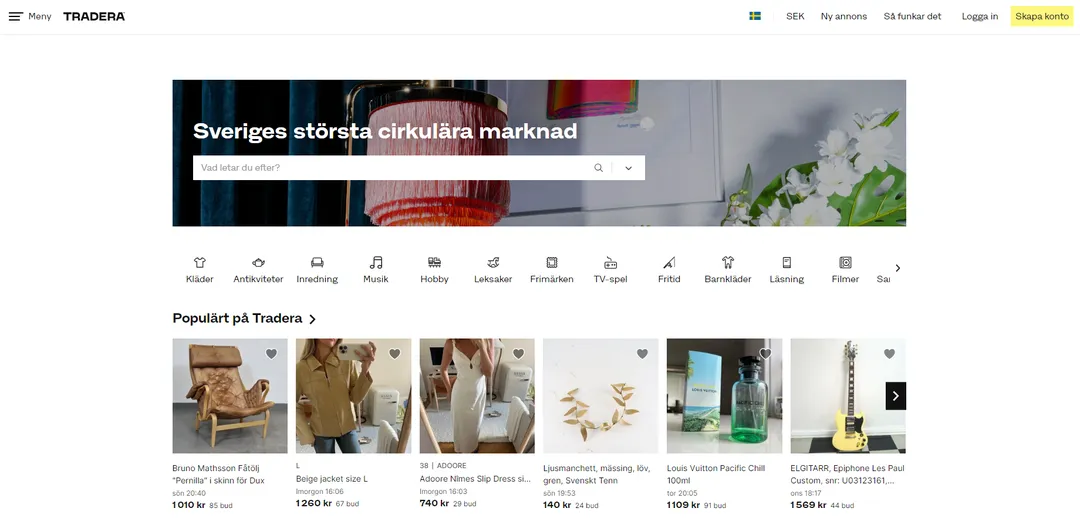Open the Musik category
This screenshot has width=1080, height=518.
(375, 270)
